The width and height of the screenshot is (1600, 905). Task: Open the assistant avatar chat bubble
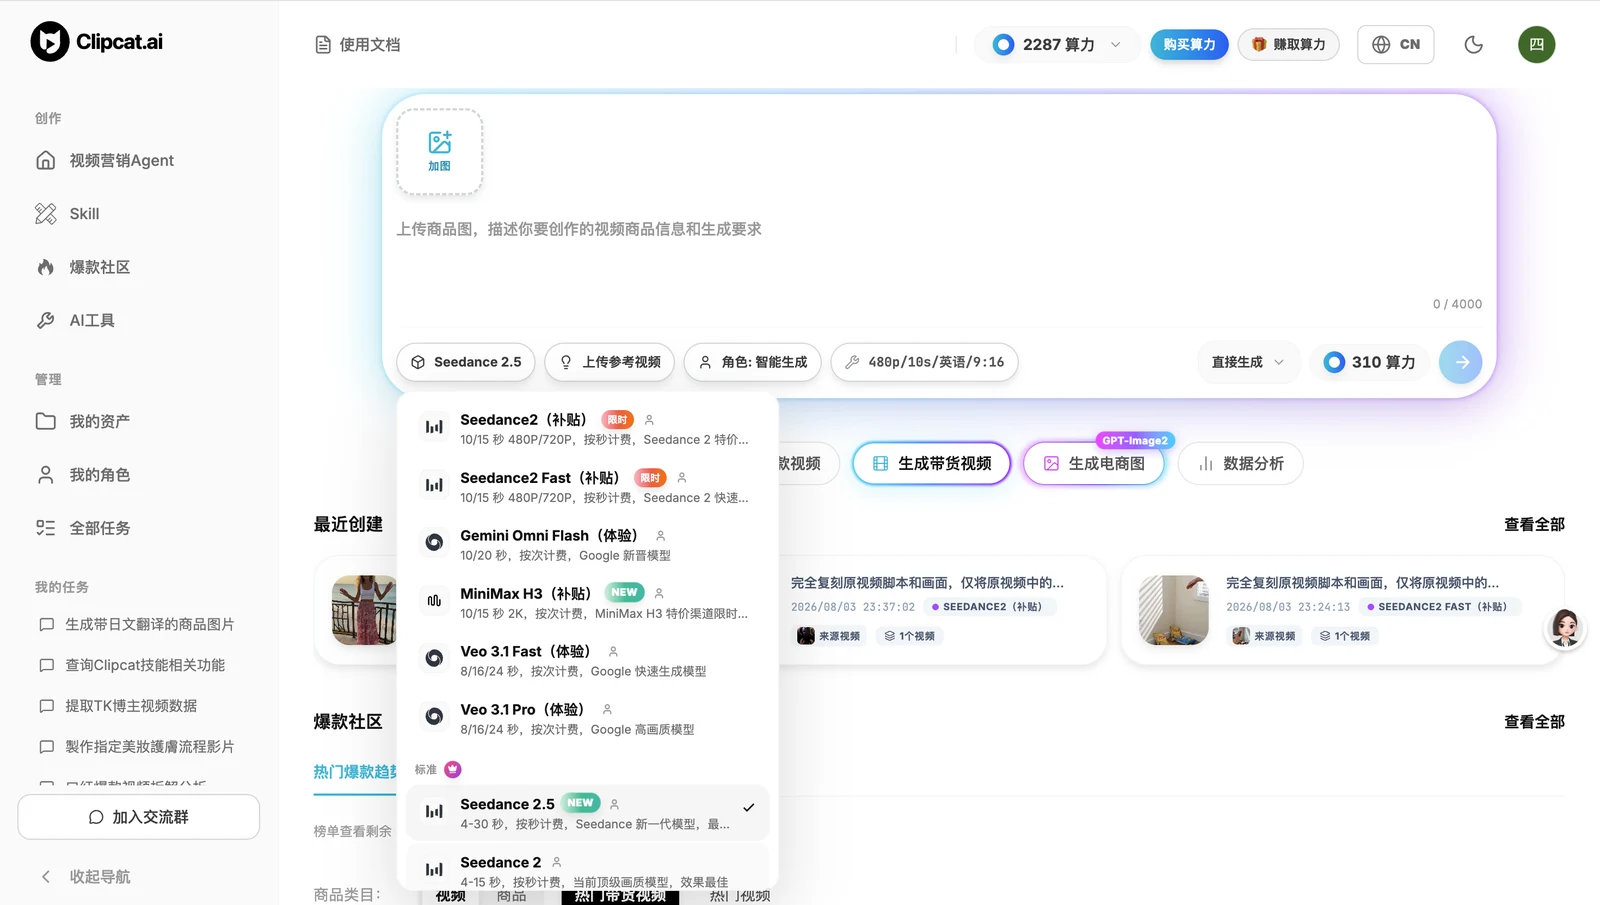coord(1565,629)
